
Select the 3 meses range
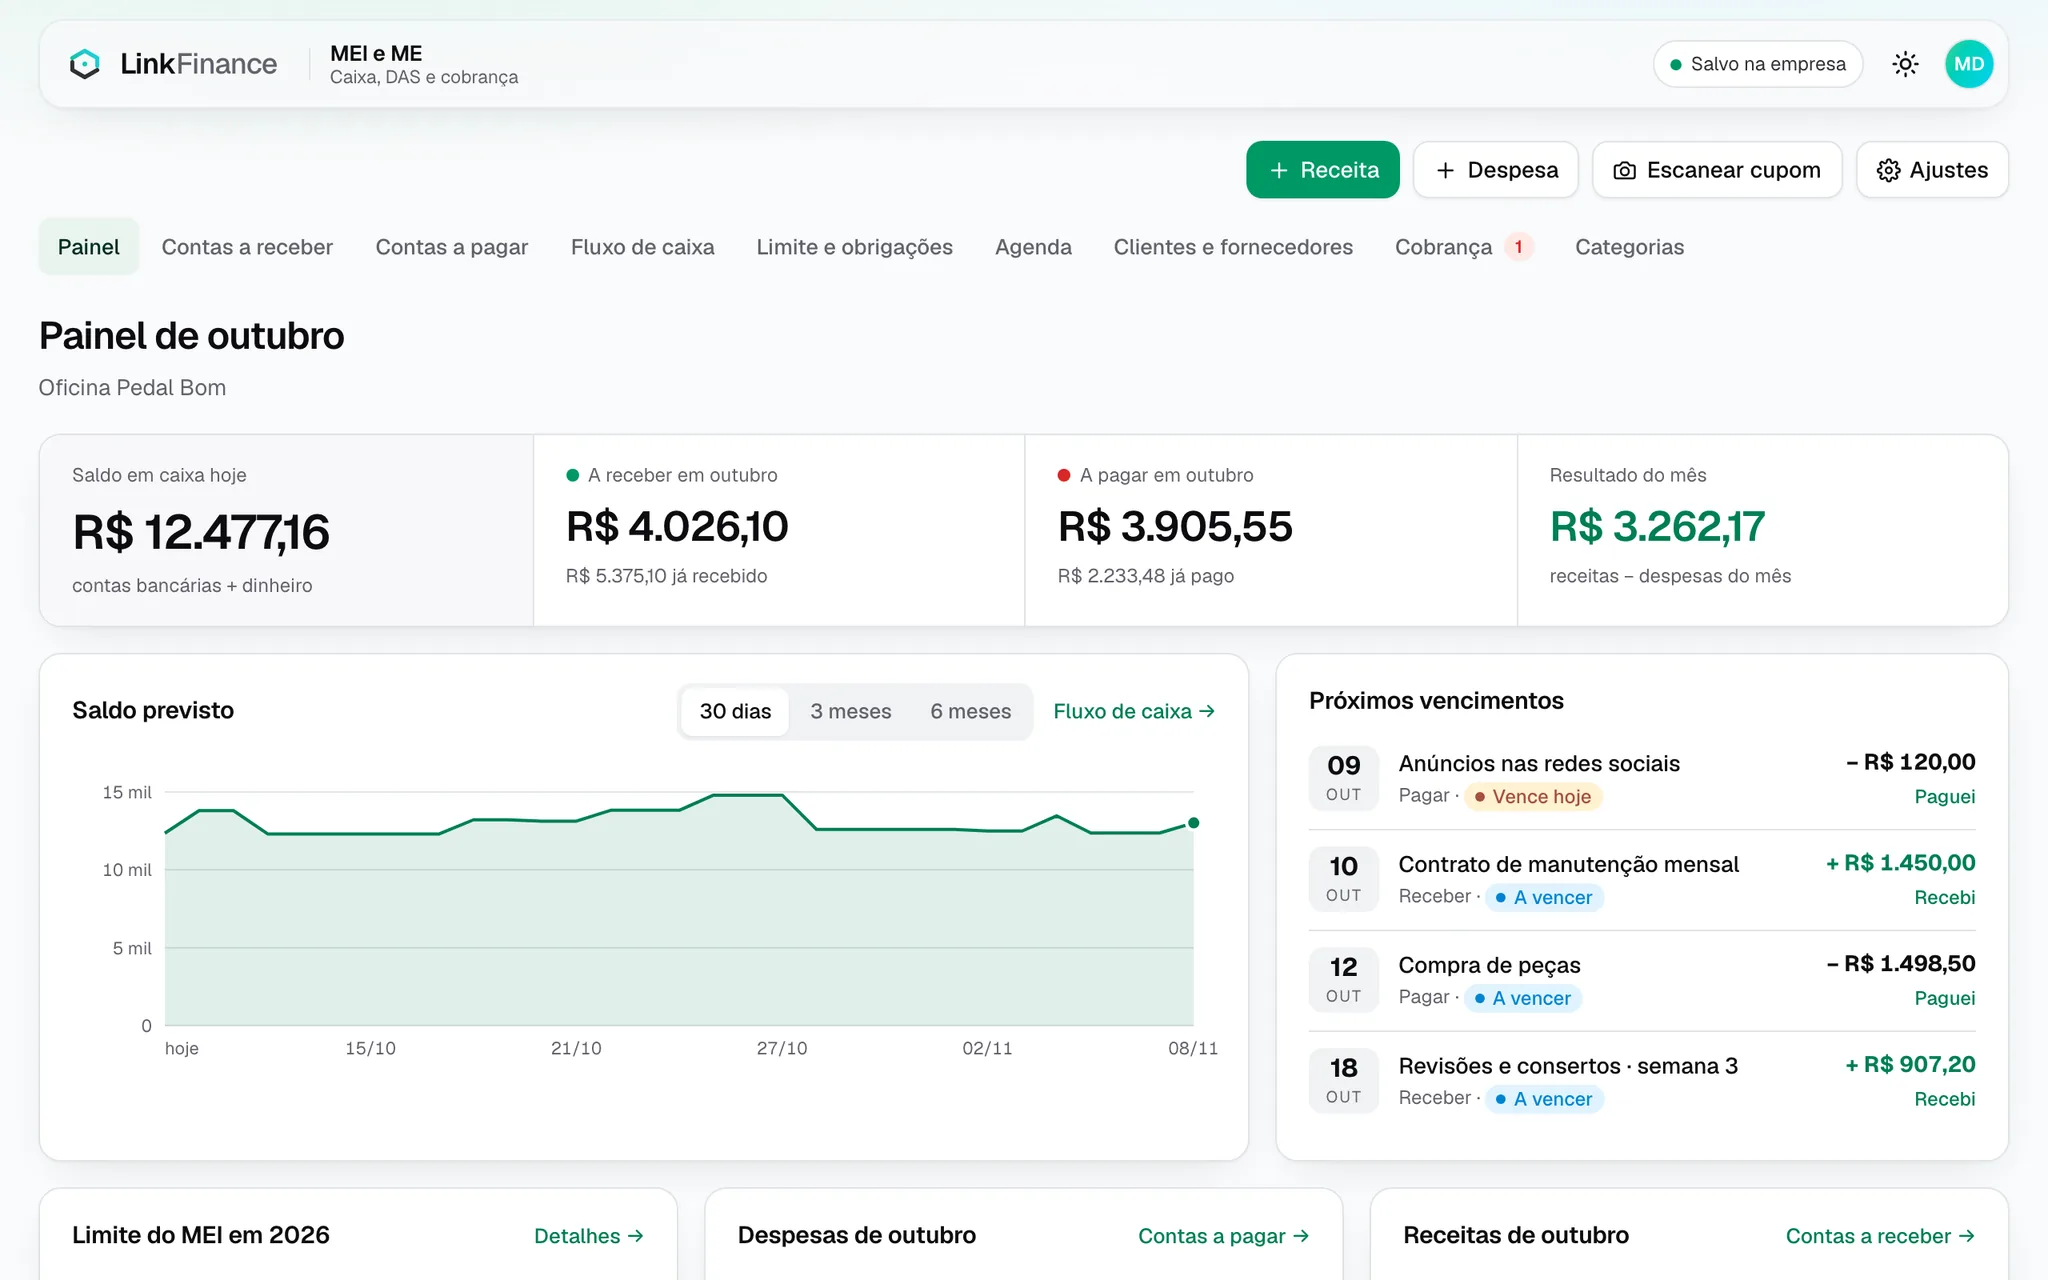pyautogui.click(x=851, y=711)
